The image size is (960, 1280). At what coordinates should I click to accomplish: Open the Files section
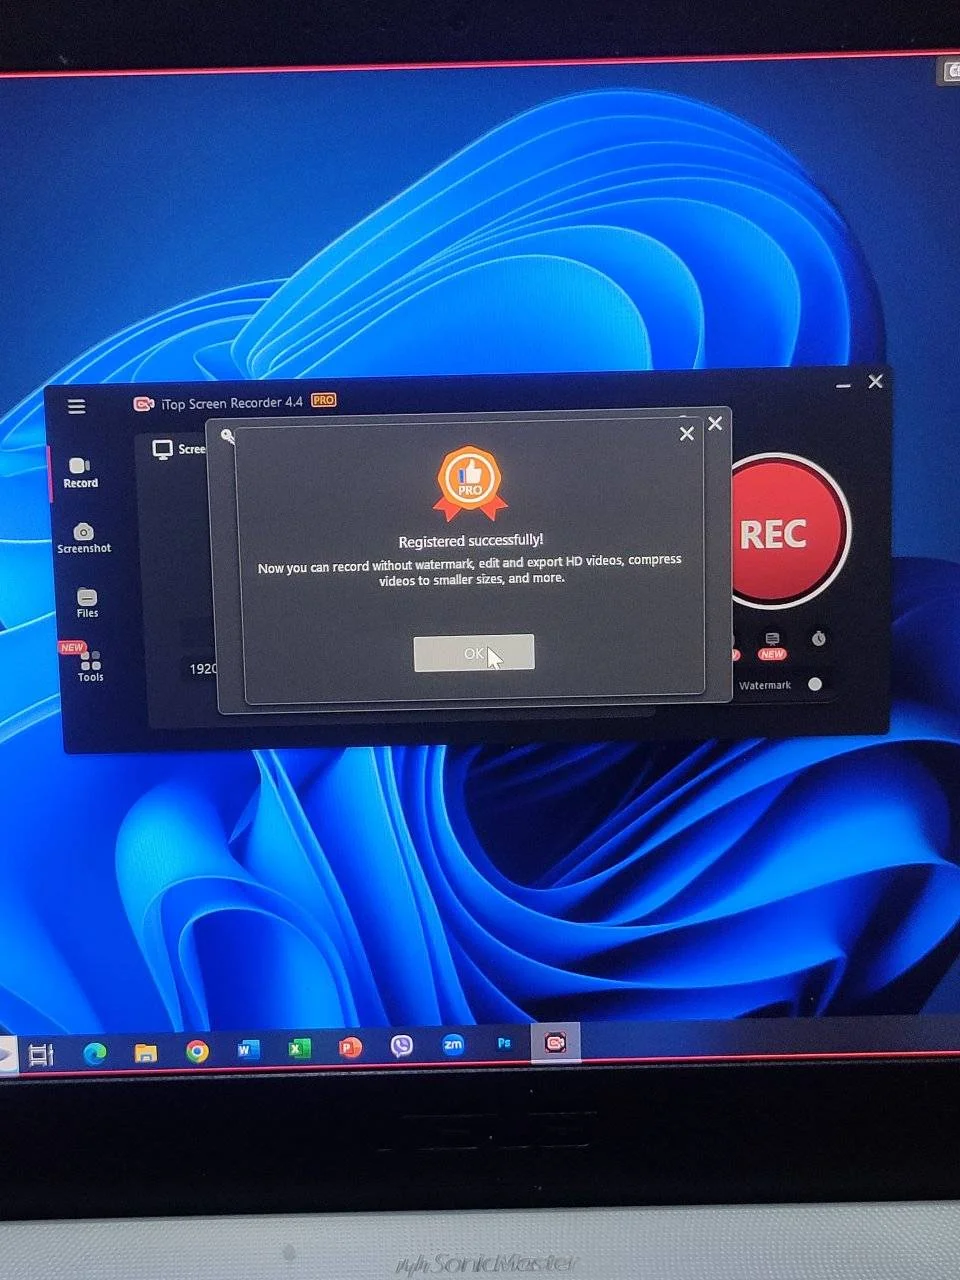tap(87, 603)
